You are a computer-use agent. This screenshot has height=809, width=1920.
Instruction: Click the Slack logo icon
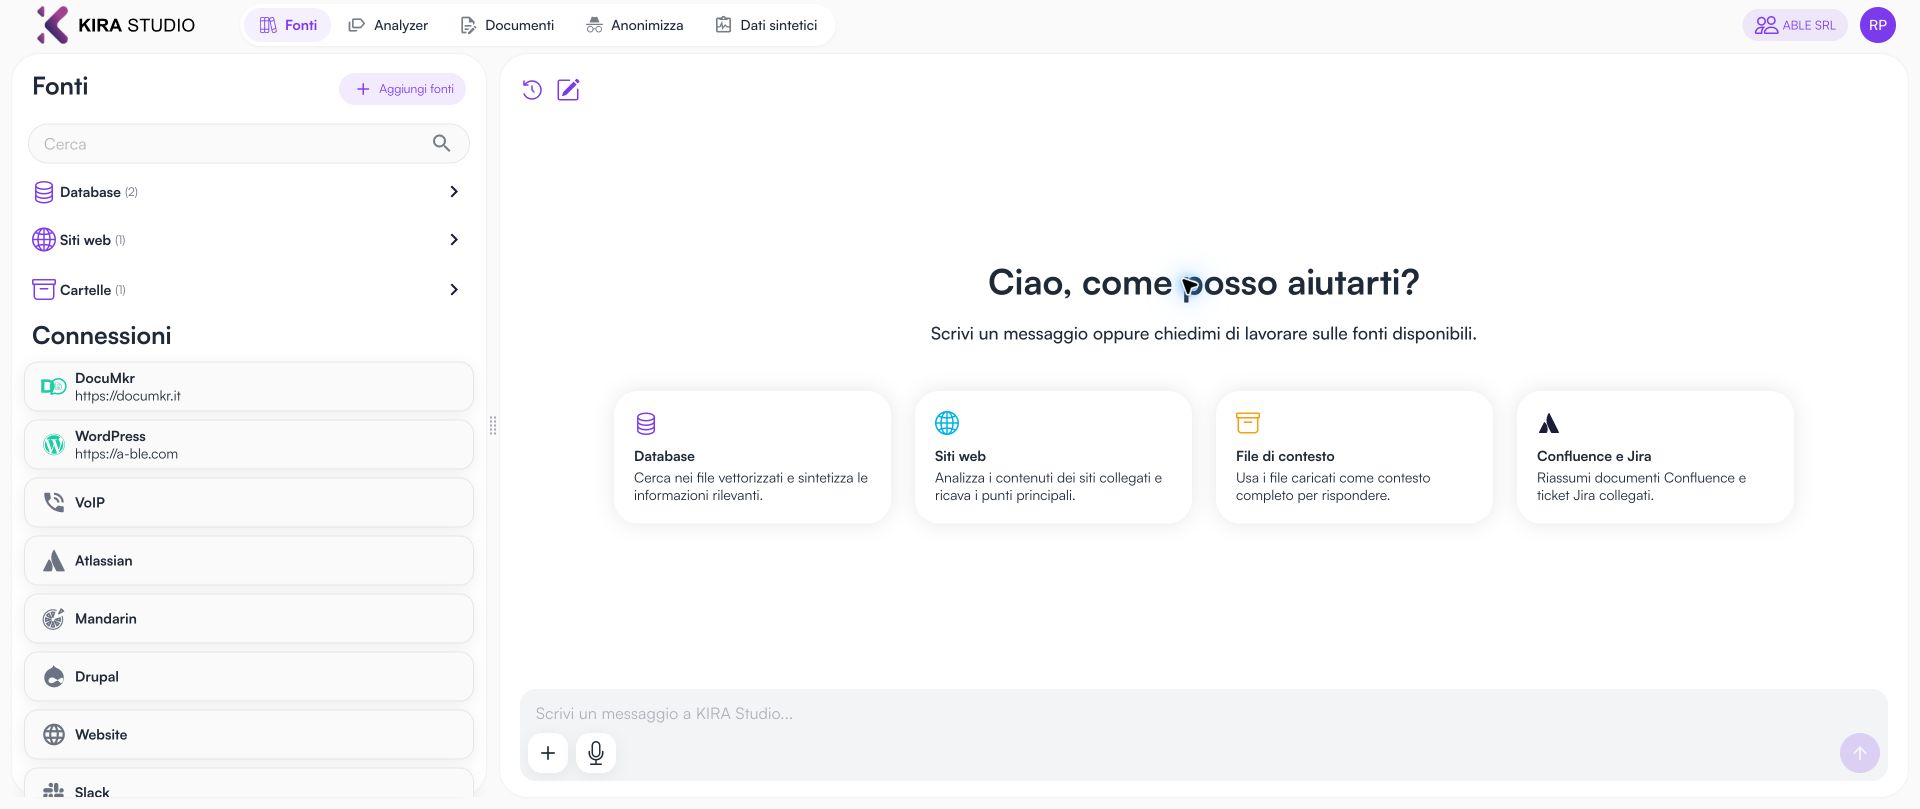coord(54,791)
